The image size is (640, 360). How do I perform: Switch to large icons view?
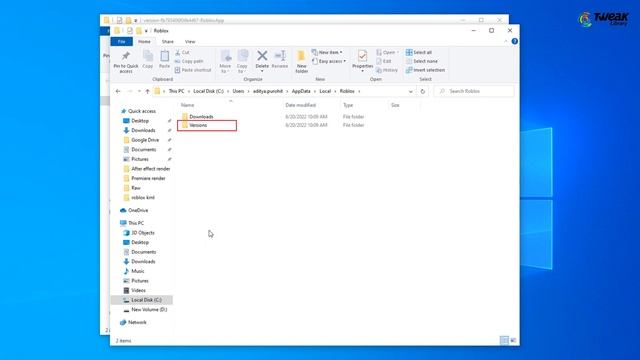[x=513, y=340]
